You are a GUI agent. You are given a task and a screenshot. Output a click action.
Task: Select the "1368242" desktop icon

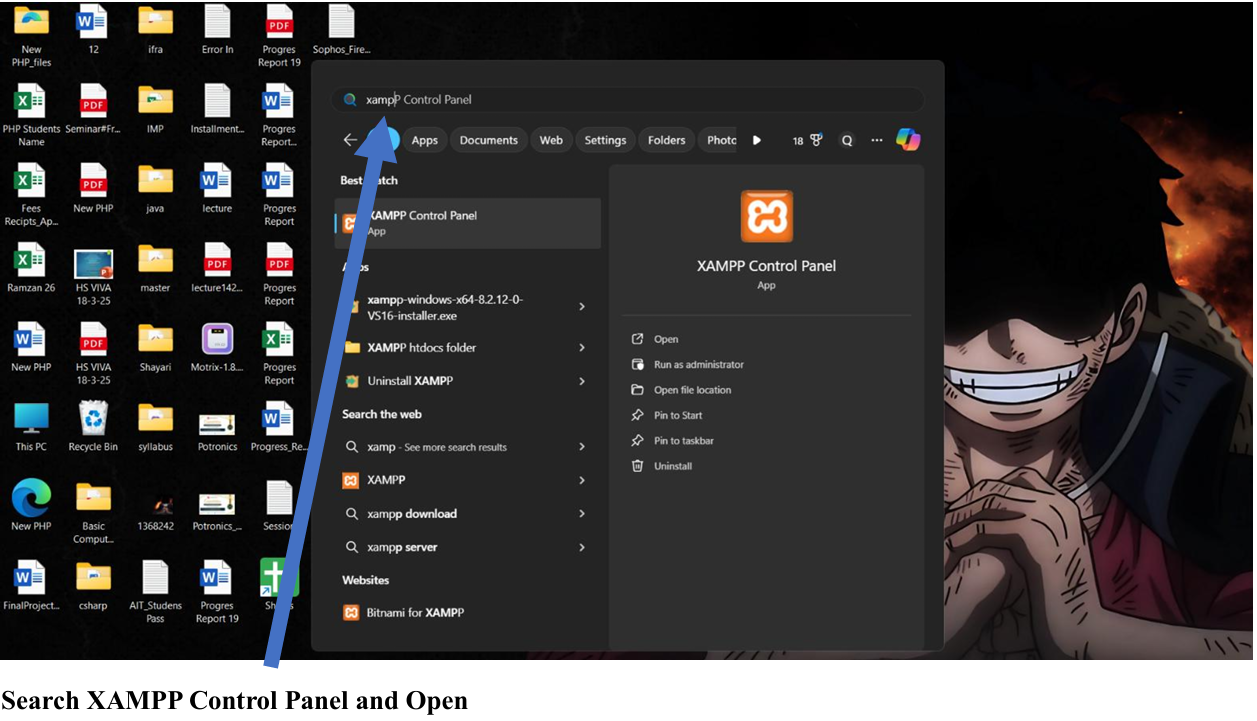(x=155, y=511)
